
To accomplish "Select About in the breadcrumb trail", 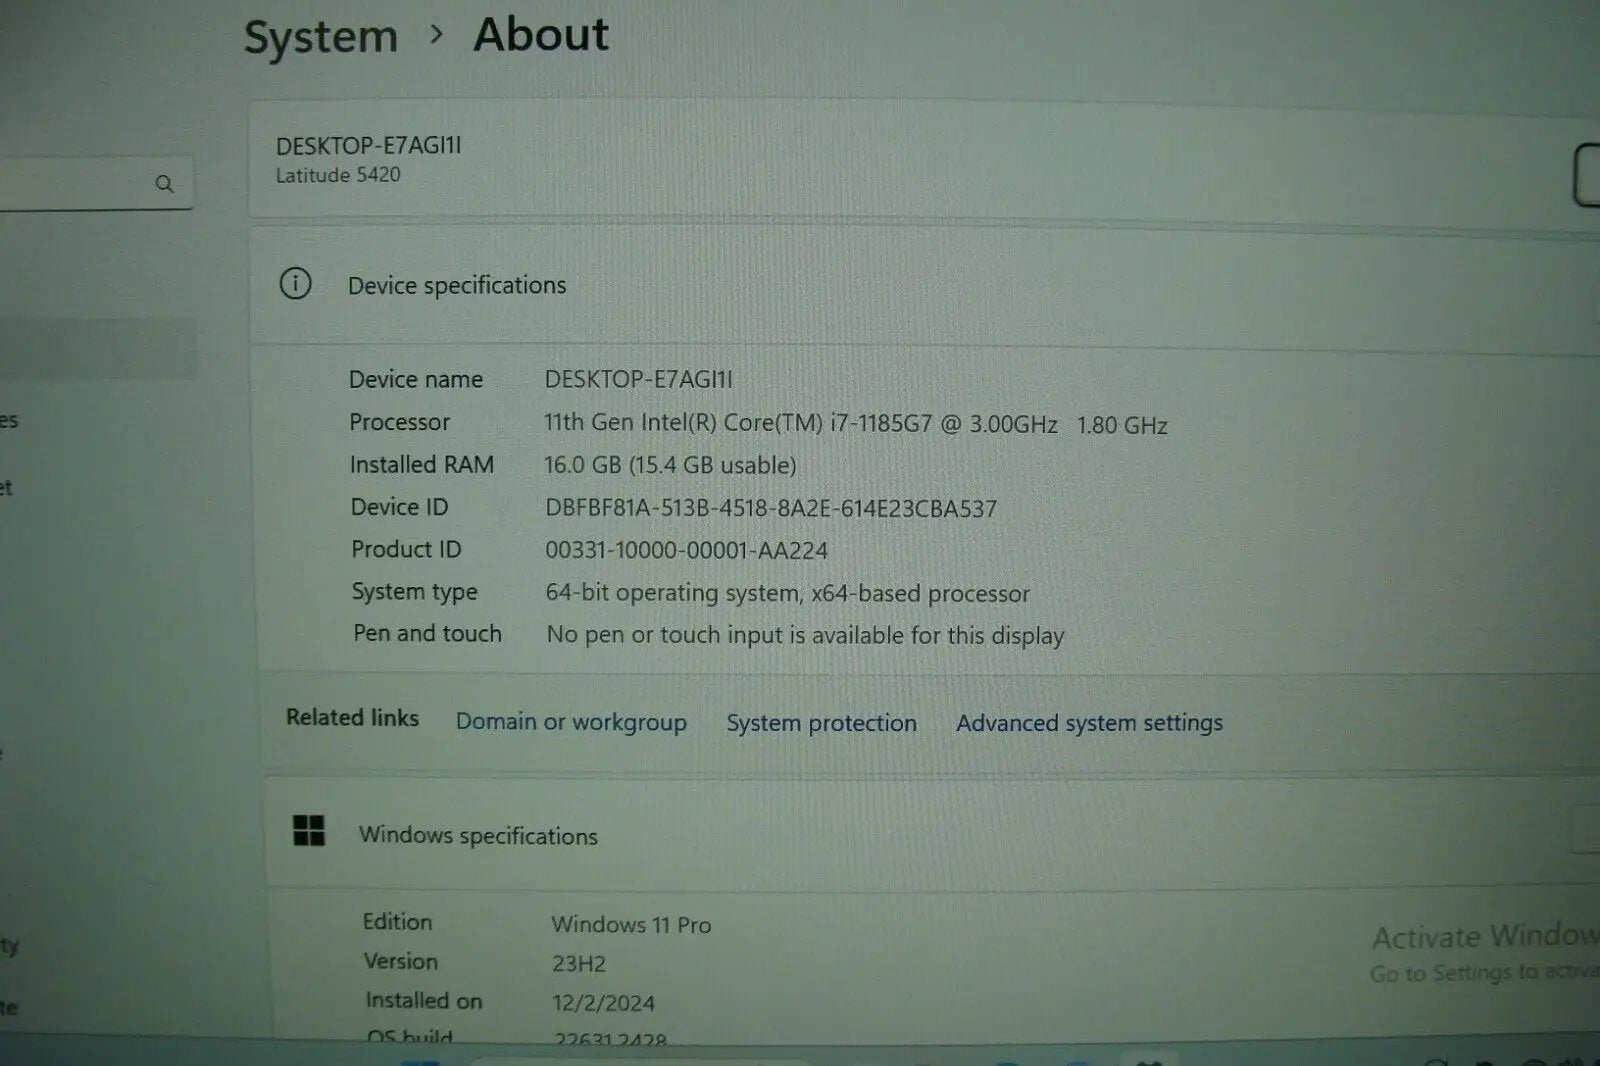I will click(540, 35).
